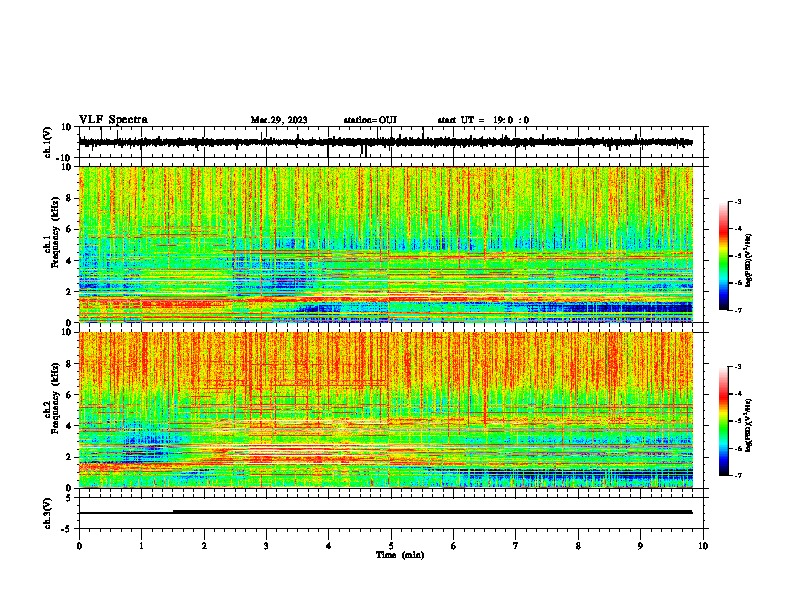Click the ch.2 spectrogram panel
Image resolution: width=792 pixels, height=612 pixels.
pos(386,410)
